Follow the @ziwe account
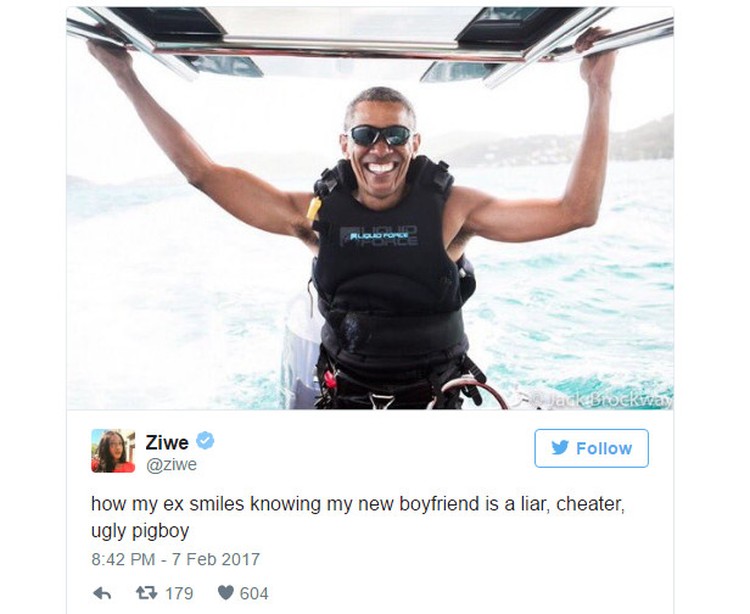750x614 pixels. point(591,448)
